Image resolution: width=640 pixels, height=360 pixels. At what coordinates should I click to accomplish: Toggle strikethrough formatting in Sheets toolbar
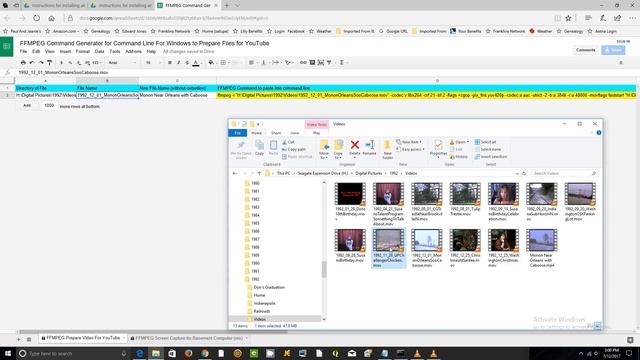pos(187,62)
